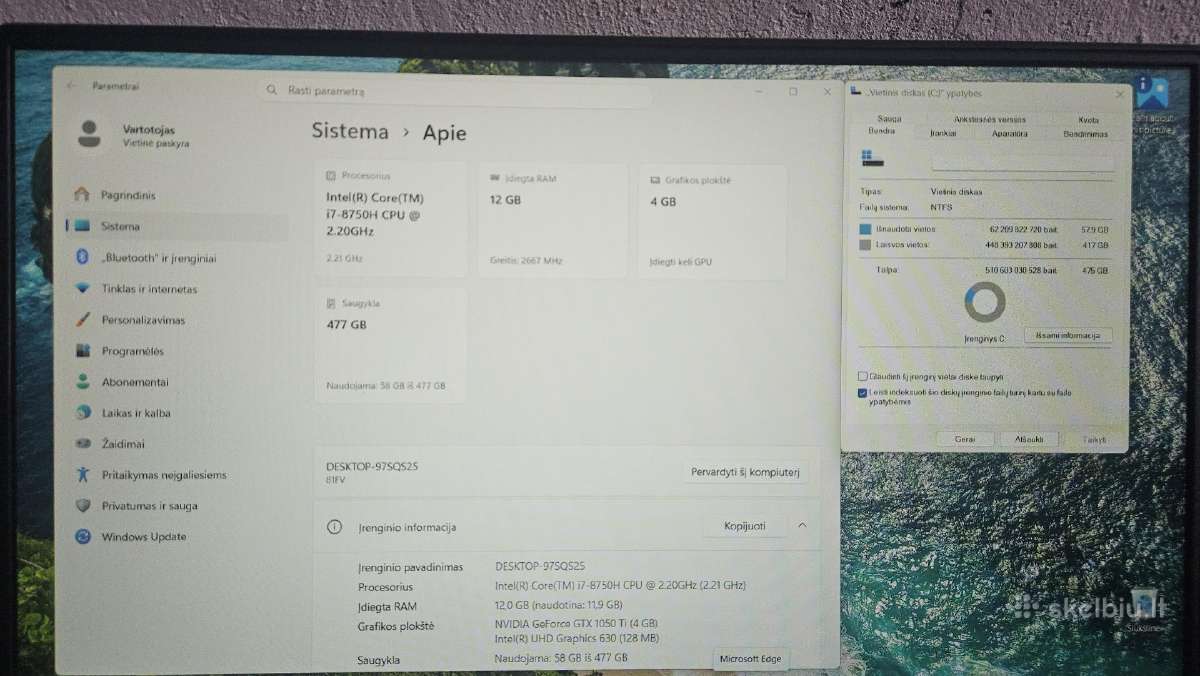Click Sistema breadcrumb link in header

[x=350, y=131]
